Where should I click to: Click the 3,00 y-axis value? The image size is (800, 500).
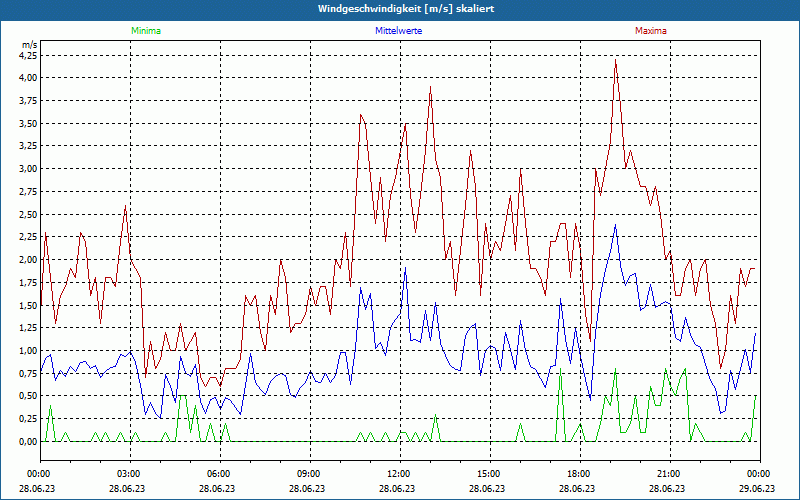tap(28, 169)
